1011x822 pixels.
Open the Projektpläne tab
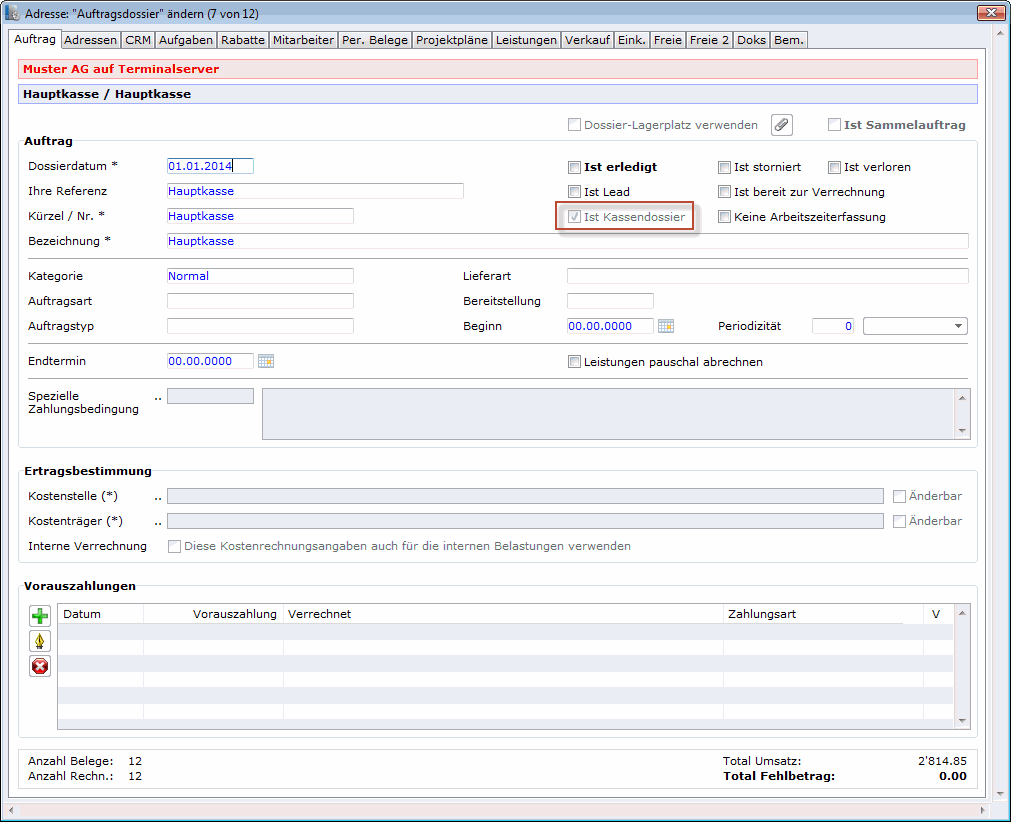(x=452, y=40)
